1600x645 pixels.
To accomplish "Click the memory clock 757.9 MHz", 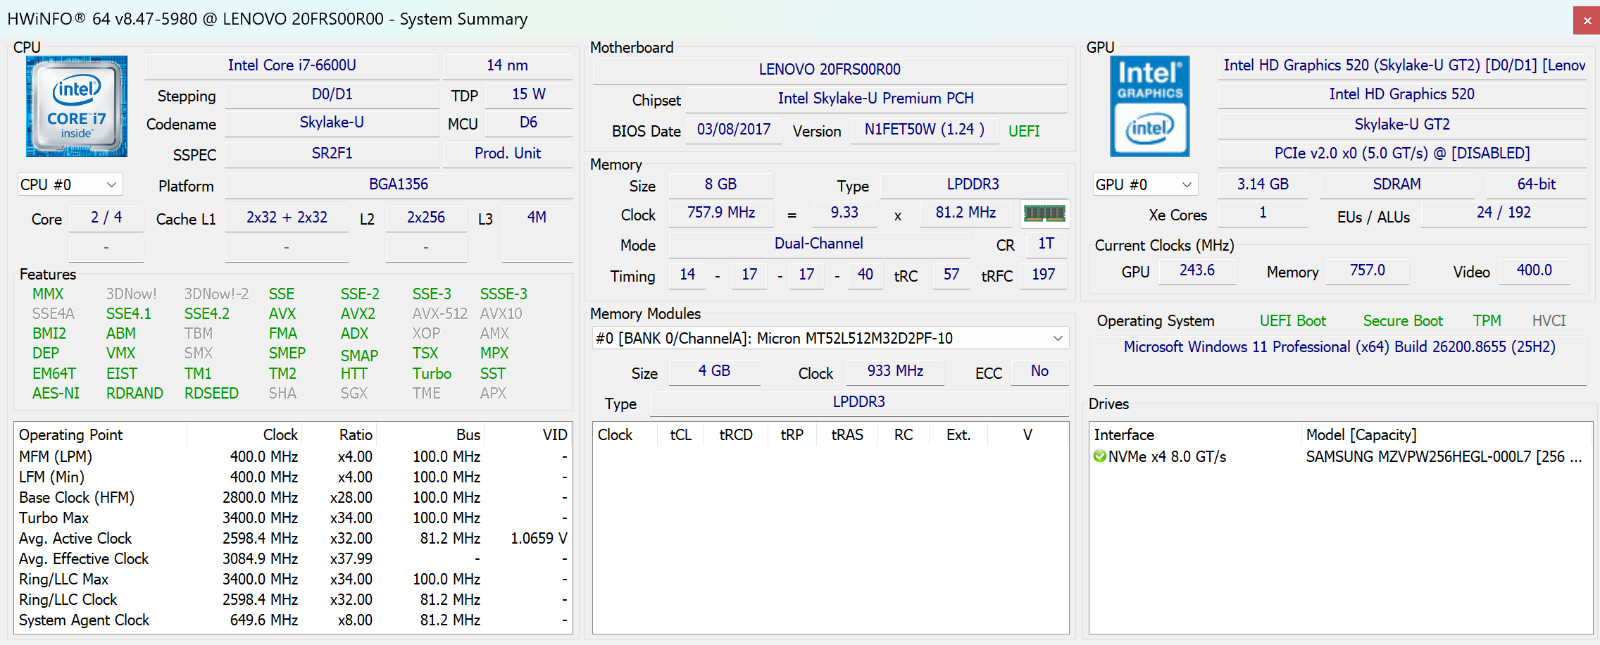I will tap(721, 212).
